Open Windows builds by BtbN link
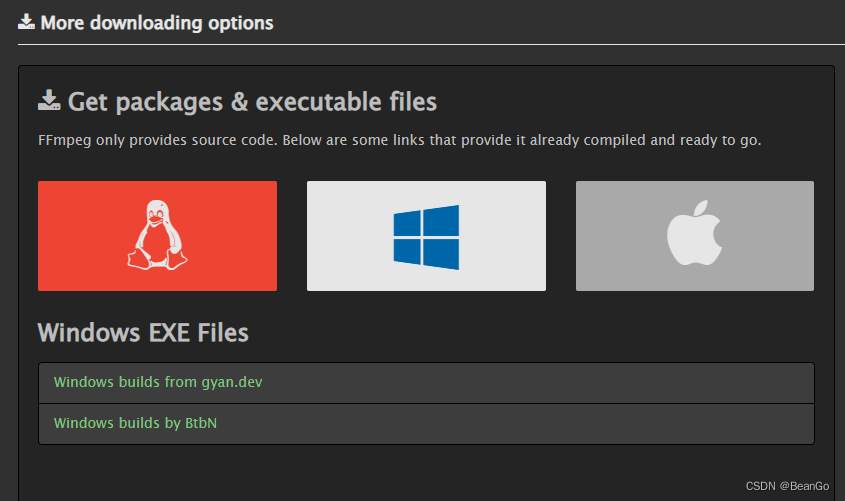 click(135, 423)
